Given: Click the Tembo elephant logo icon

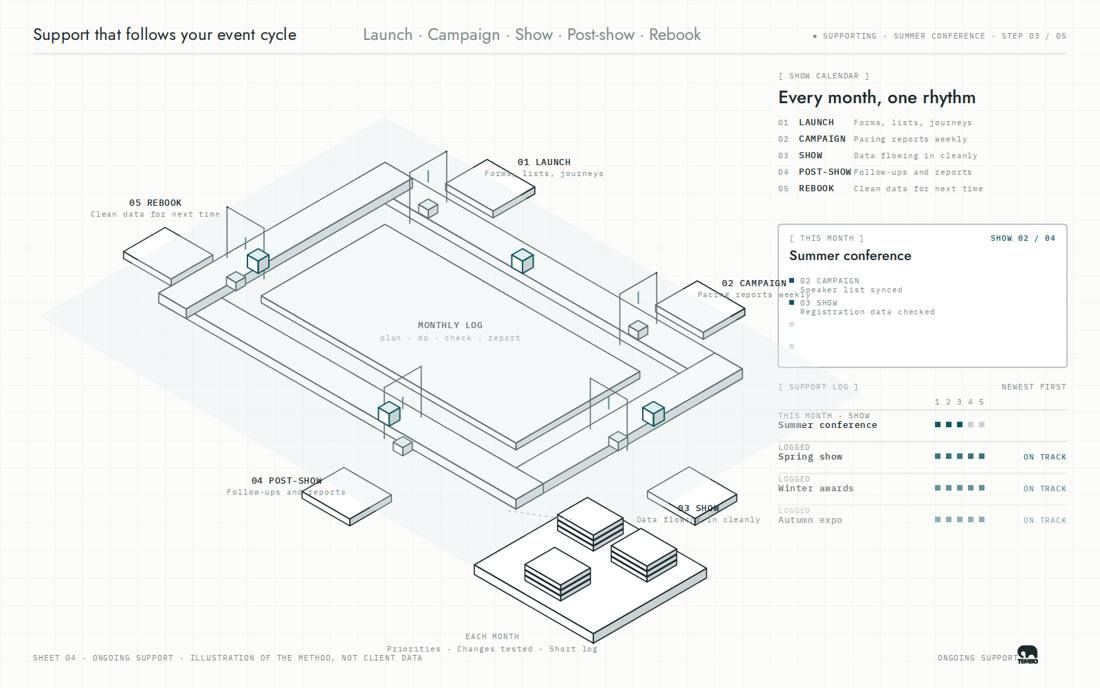Looking at the screenshot, I should (x=1028, y=655).
